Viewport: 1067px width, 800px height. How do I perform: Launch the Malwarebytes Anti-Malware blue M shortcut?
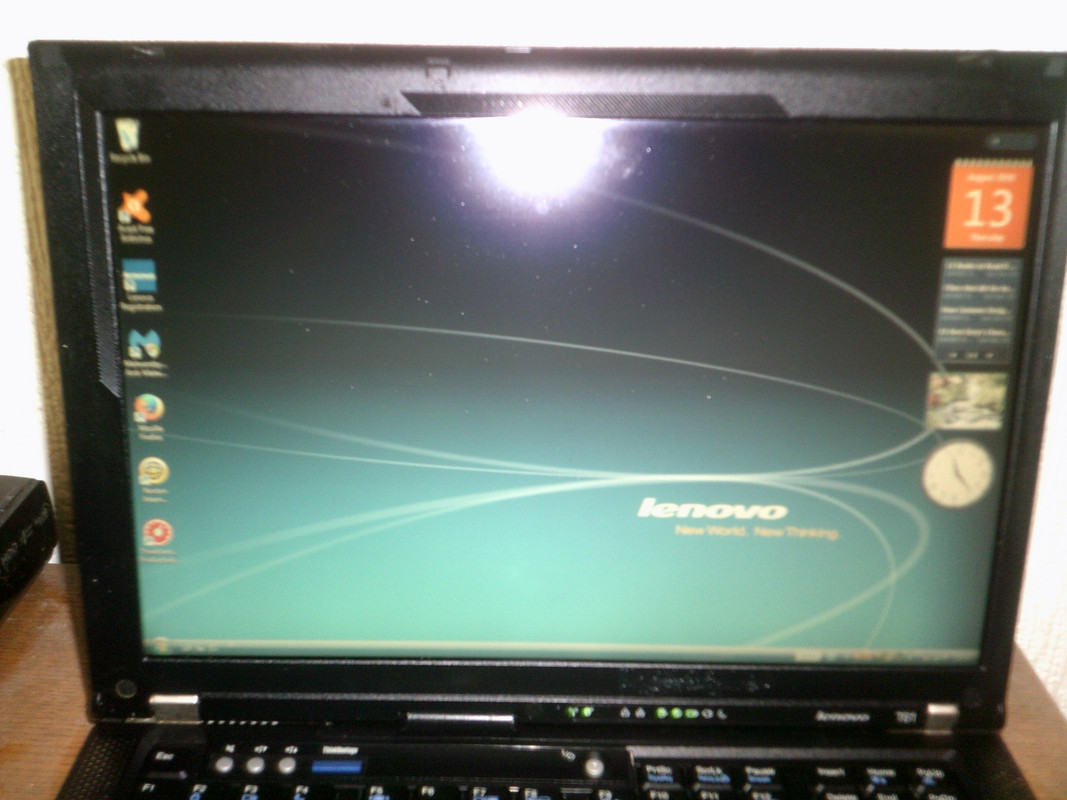(x=145, y=352)
